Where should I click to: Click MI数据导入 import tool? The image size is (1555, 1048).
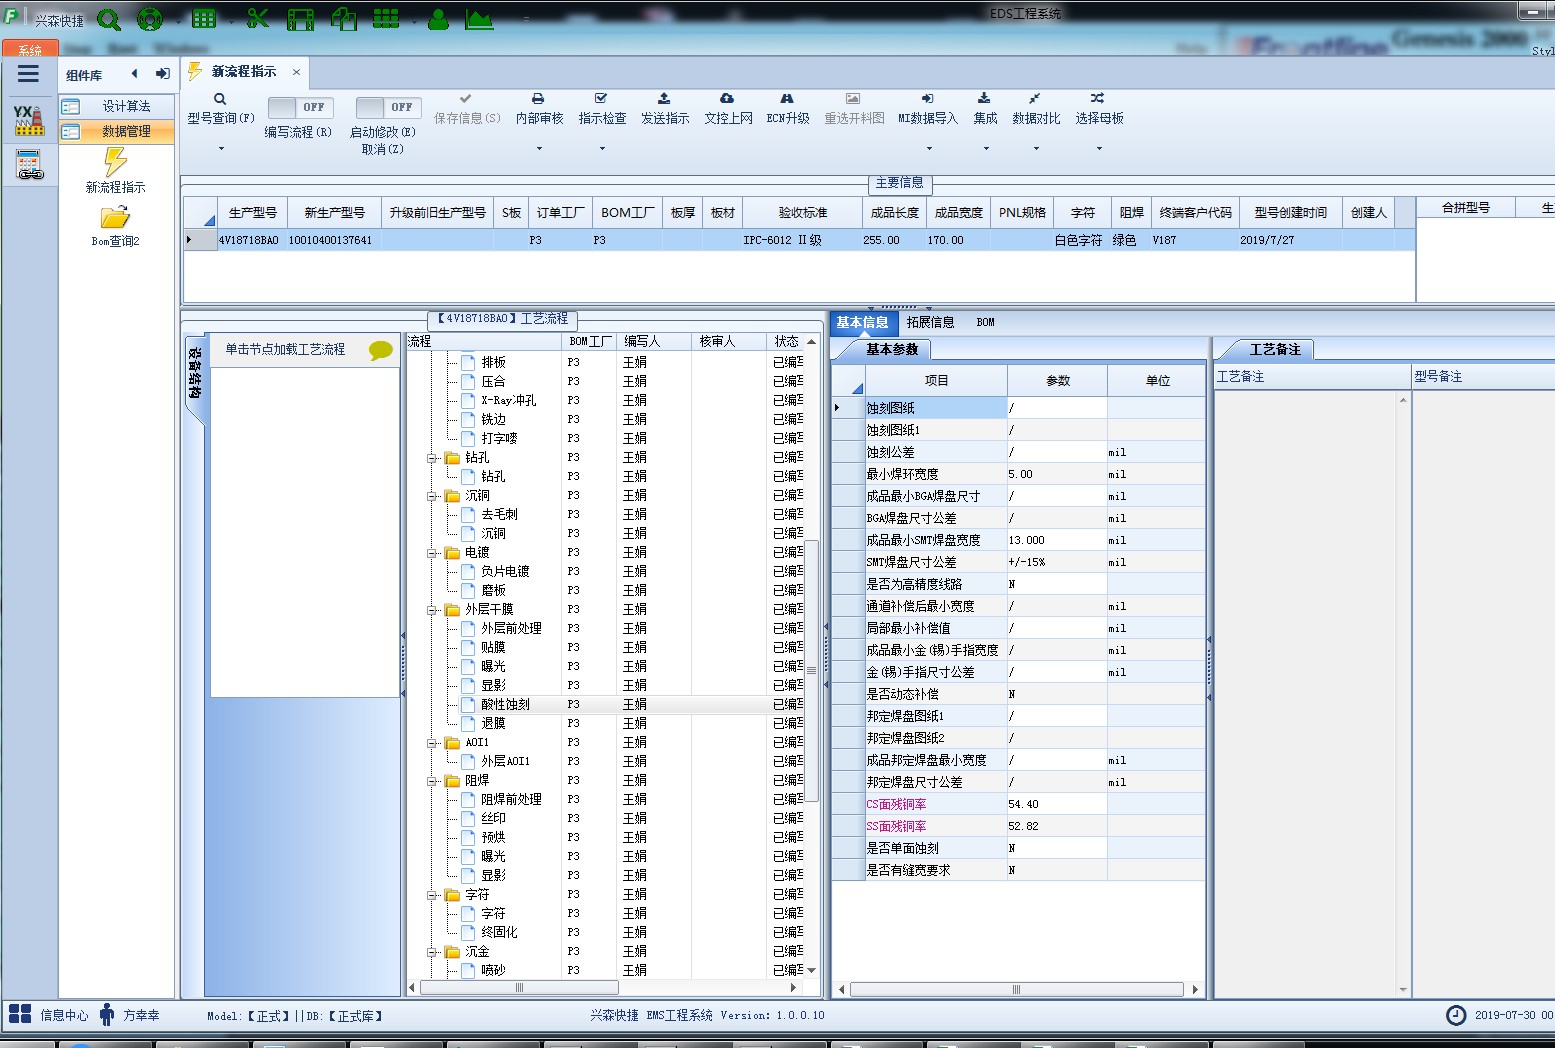point(928,110)
